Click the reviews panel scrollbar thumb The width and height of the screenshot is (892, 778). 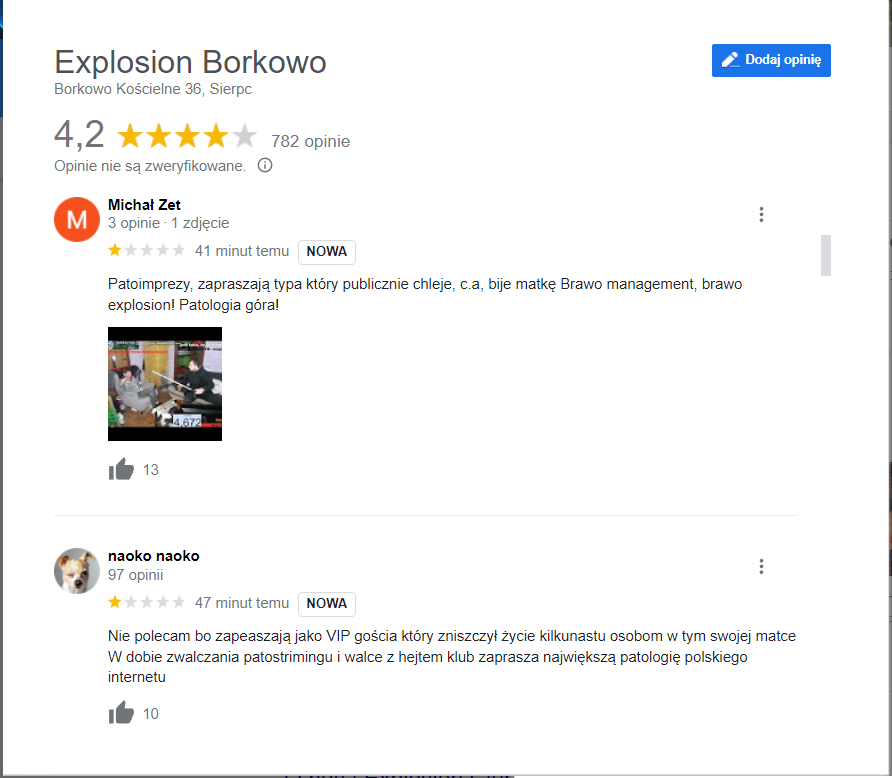[826, 255]
